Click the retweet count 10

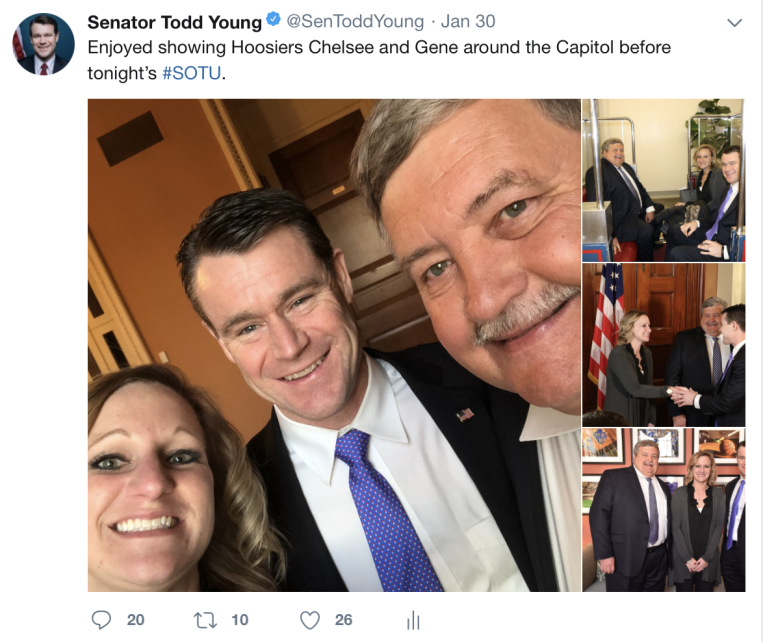[239, 620]
